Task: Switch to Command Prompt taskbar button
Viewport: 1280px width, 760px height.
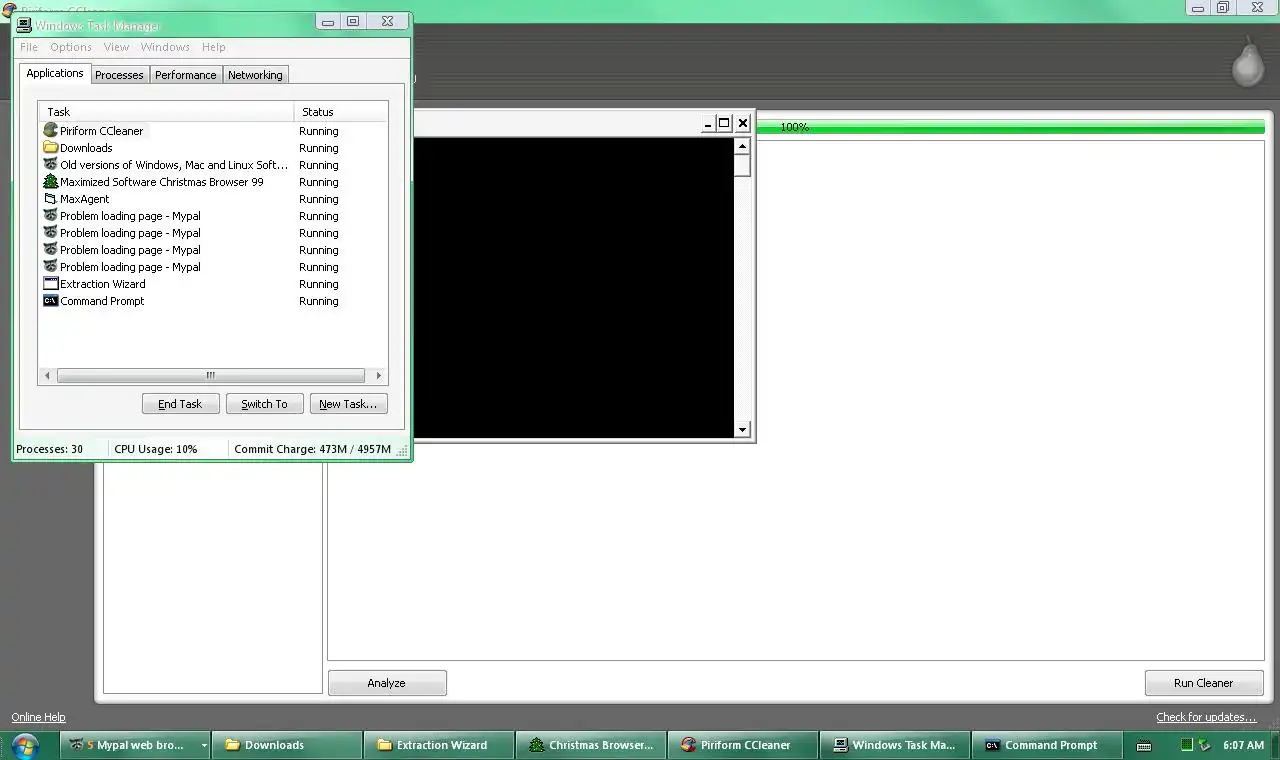Action: [1048, 745]
